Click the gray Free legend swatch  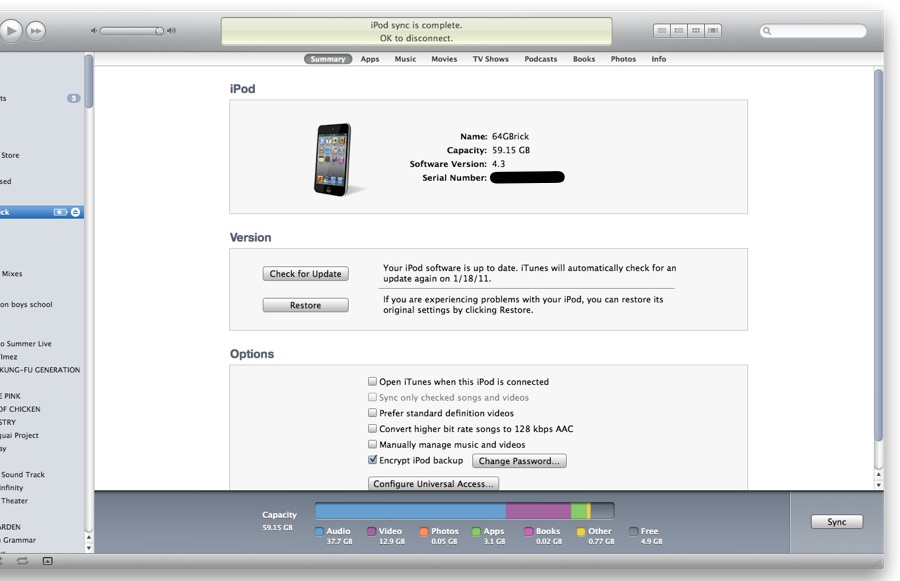(633, 532)
